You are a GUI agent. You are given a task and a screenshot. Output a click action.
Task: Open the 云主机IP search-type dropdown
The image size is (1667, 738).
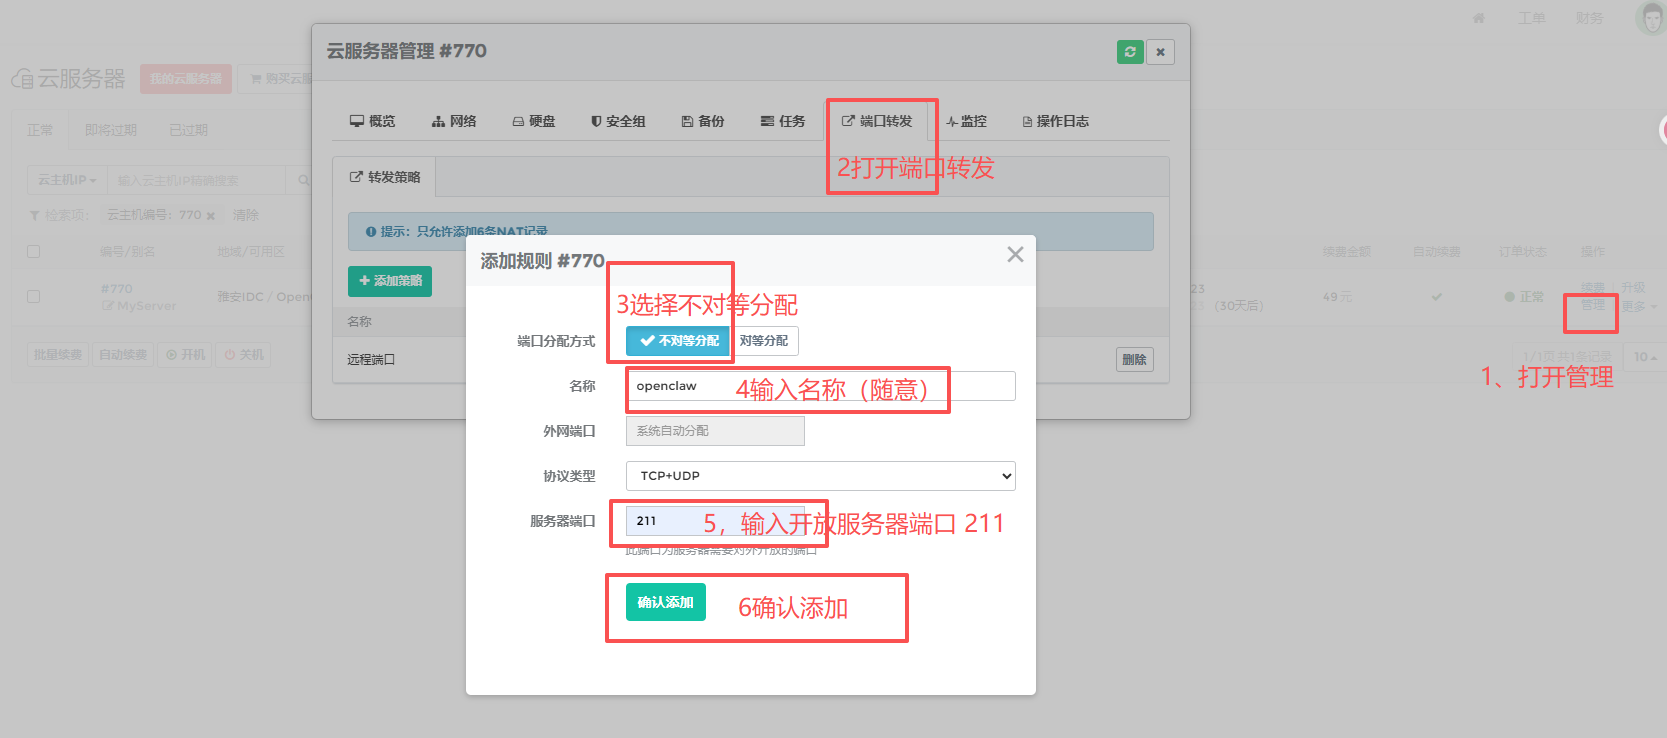click(67, 180)
